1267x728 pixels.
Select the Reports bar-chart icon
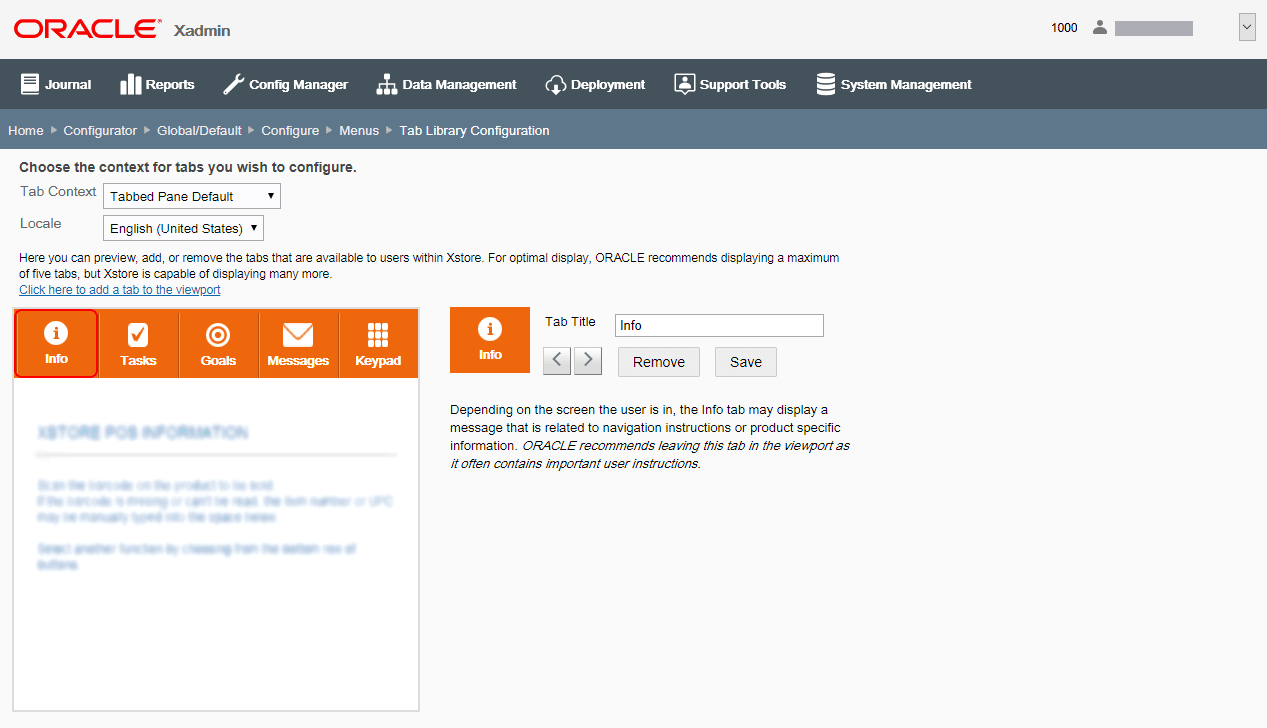click(x=130, y=84)
